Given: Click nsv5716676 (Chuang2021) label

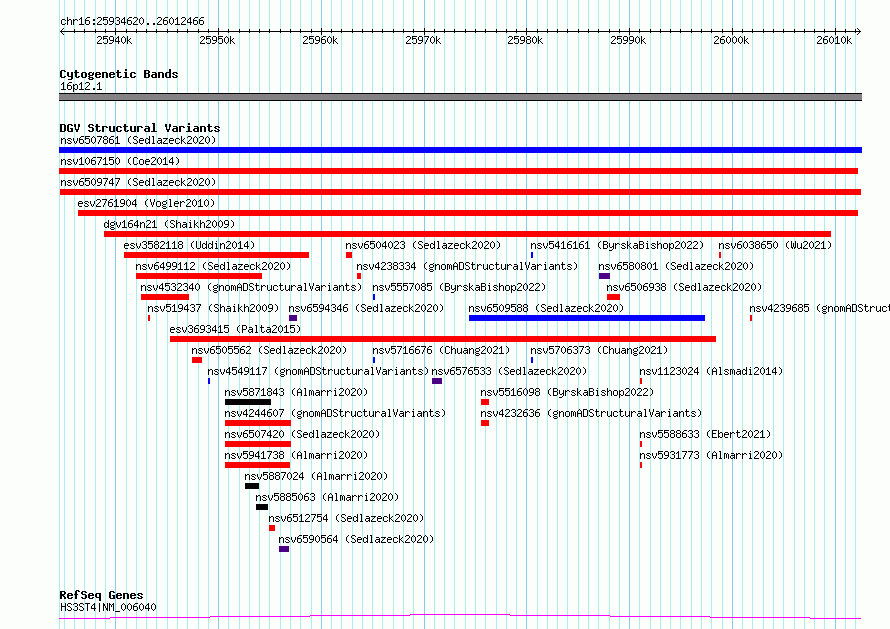Looking at the screenshot, I should coord(441,350).
